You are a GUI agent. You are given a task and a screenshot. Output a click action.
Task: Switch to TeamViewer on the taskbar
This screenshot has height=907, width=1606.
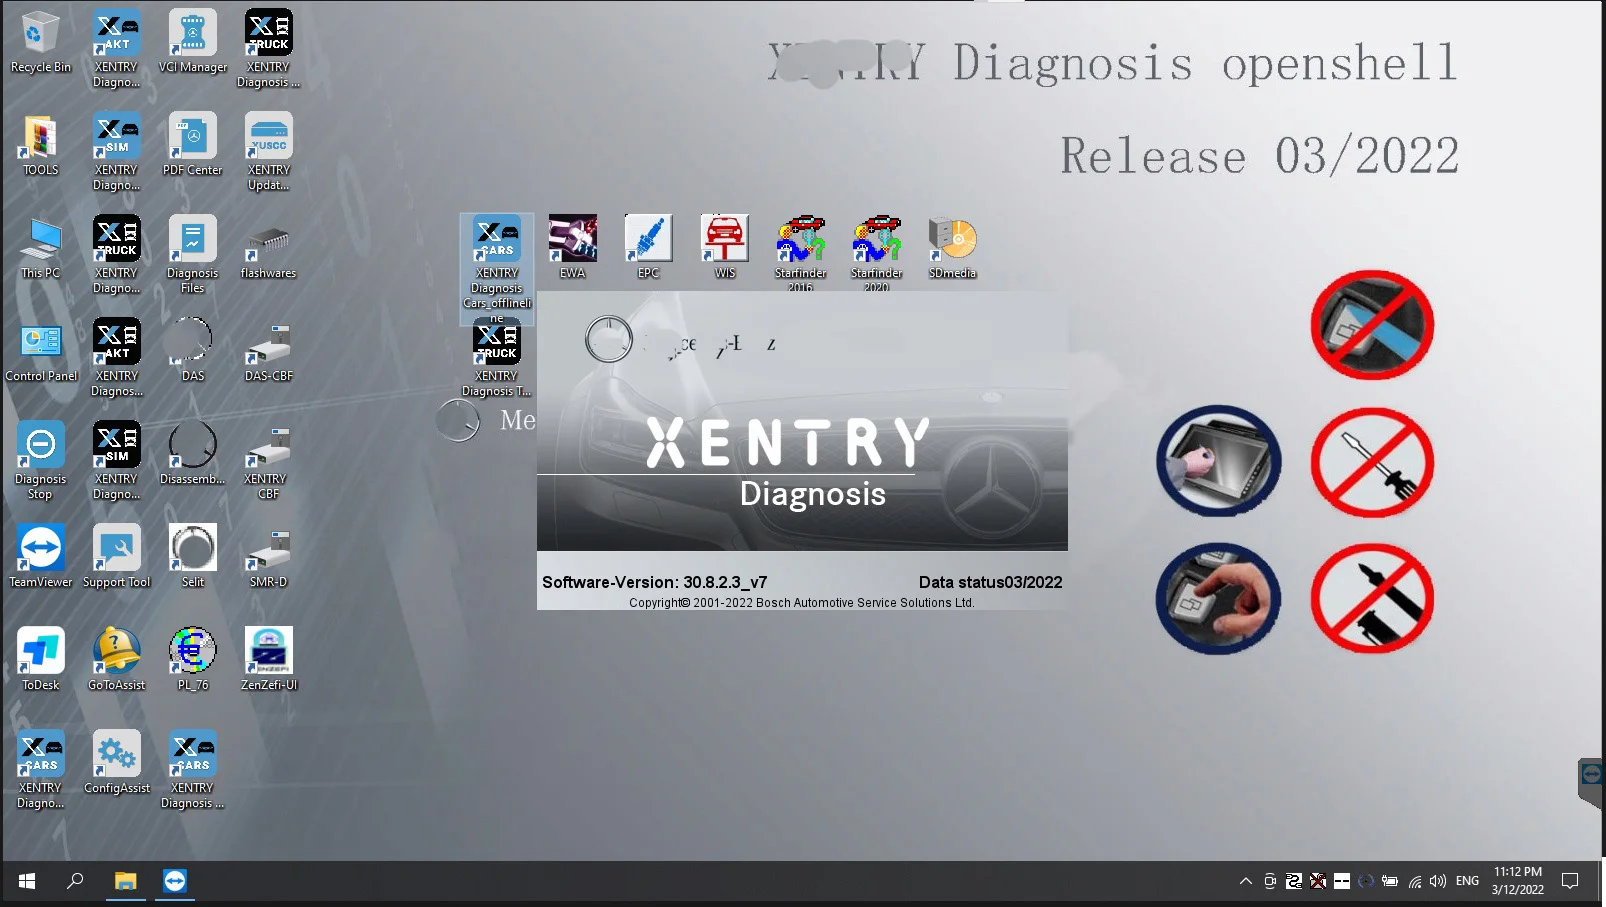pos(175,881)
